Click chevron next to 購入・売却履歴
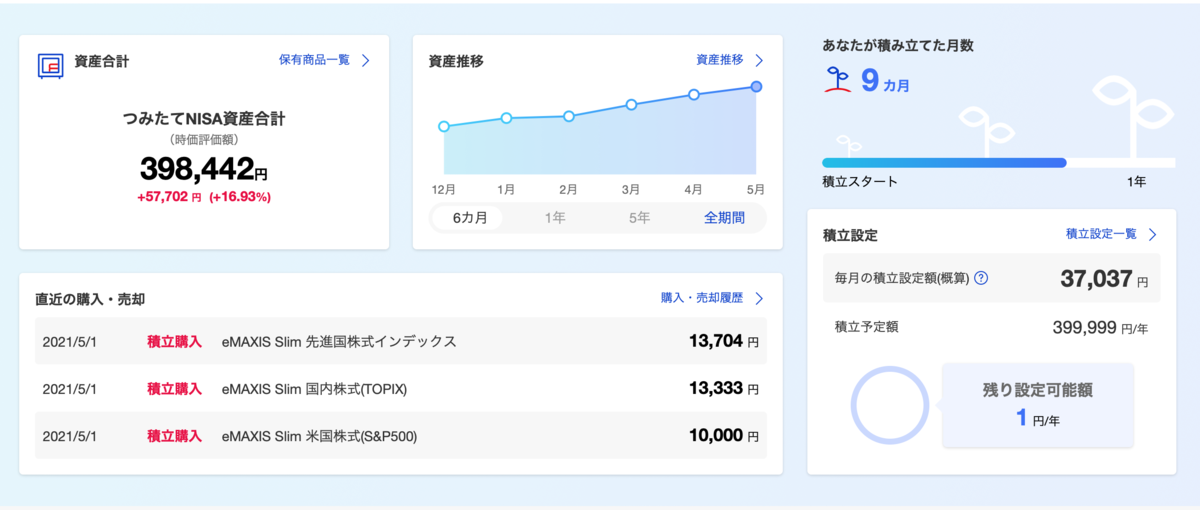 (759, 298)
